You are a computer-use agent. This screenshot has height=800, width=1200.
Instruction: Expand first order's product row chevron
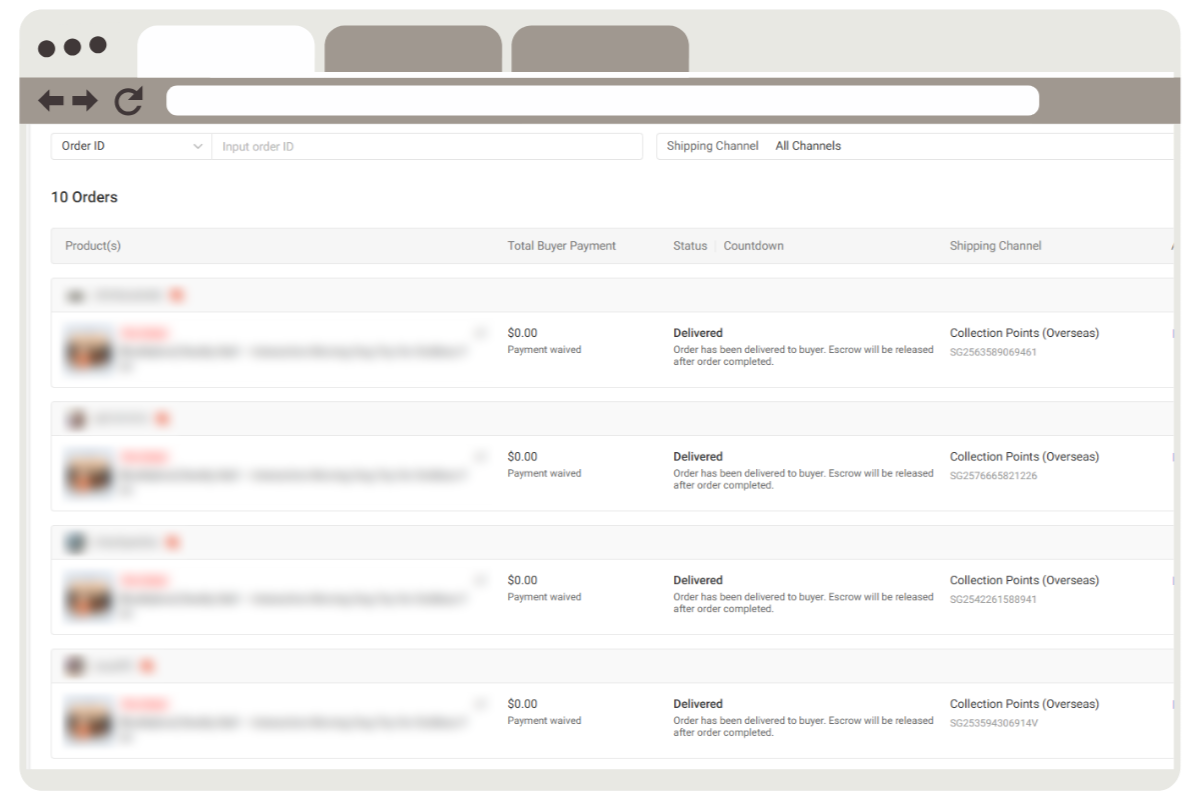[480, 333]
